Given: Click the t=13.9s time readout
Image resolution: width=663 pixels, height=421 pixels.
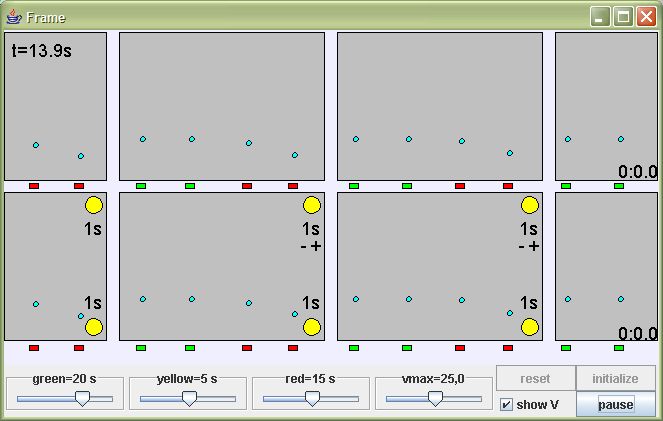Looking at the screenshot, I should tap(41, 51).
